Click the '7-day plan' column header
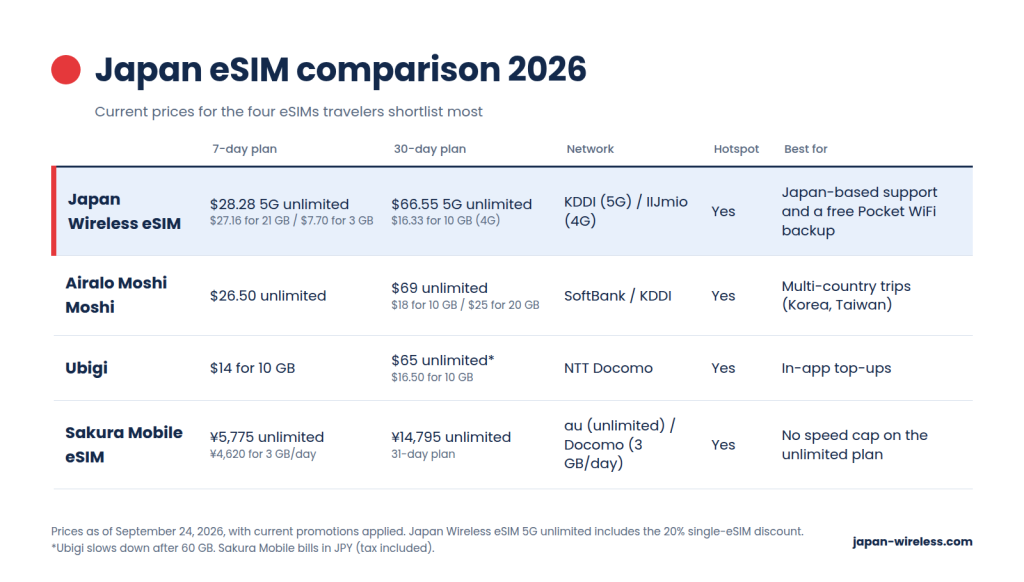 [244, 149]
